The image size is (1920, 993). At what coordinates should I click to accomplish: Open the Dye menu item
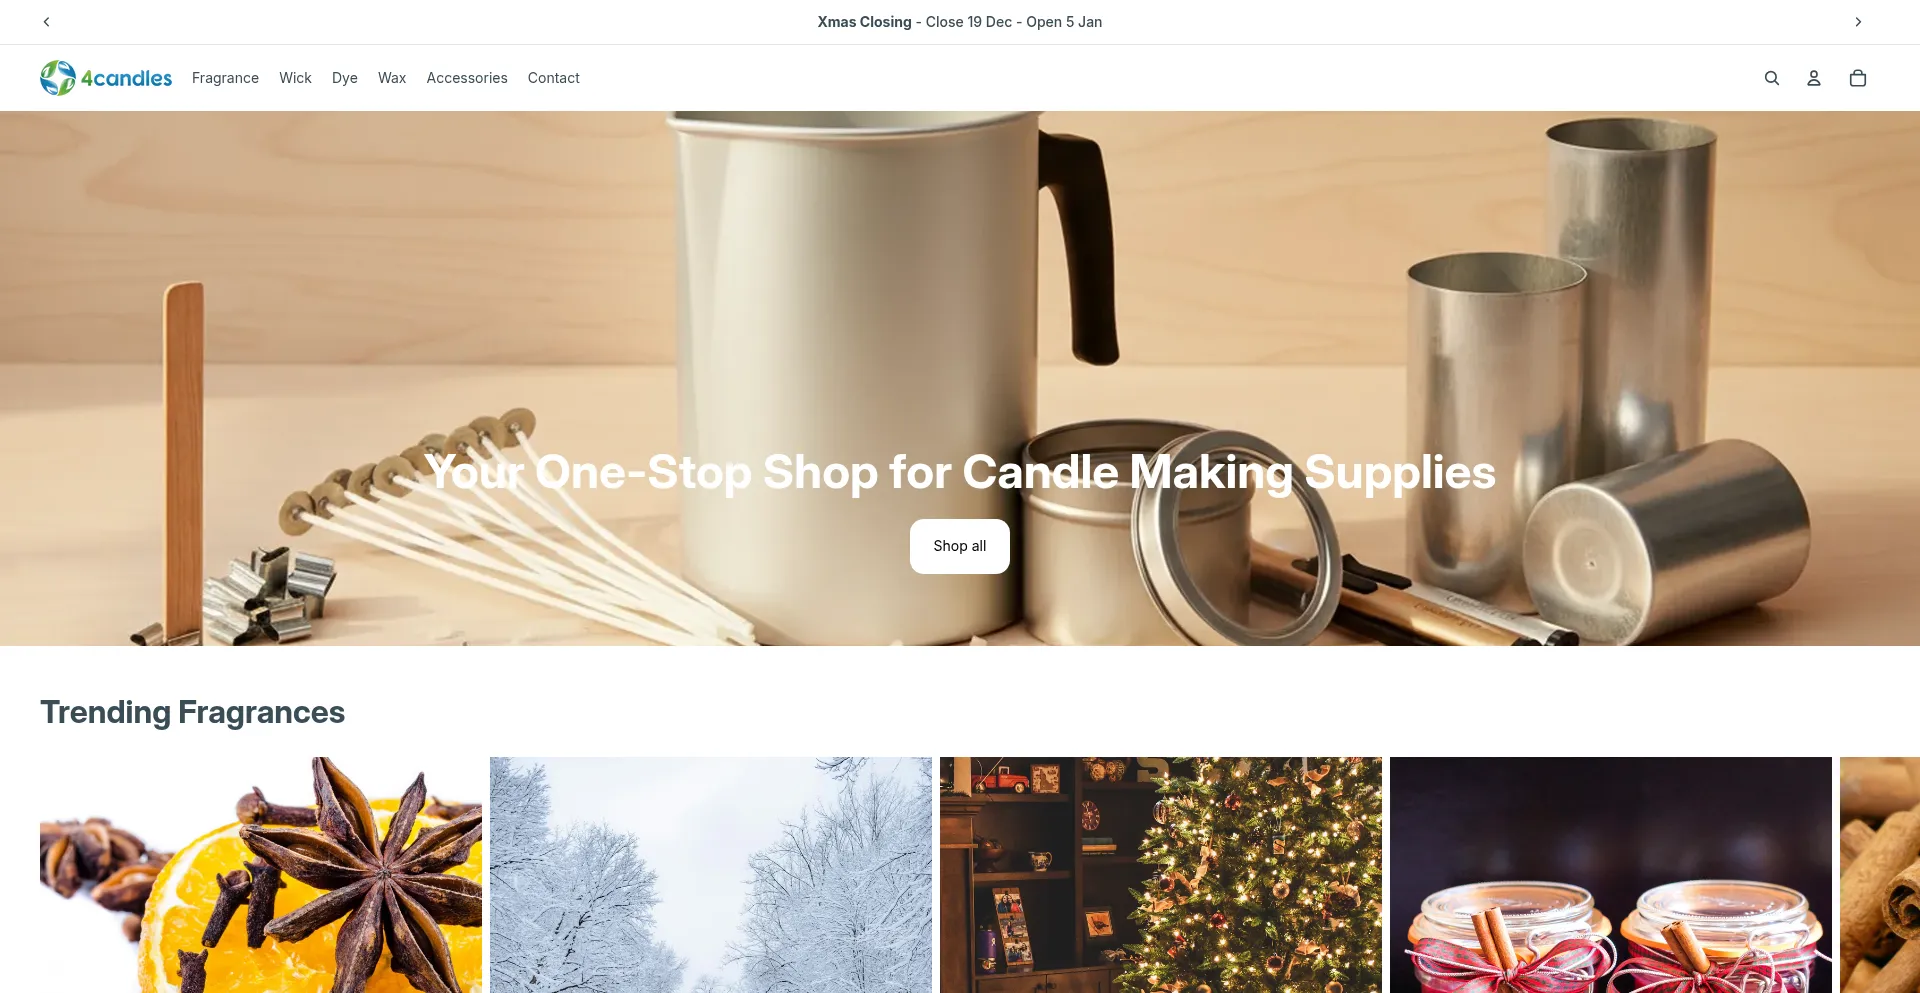[x=345, y=78]
